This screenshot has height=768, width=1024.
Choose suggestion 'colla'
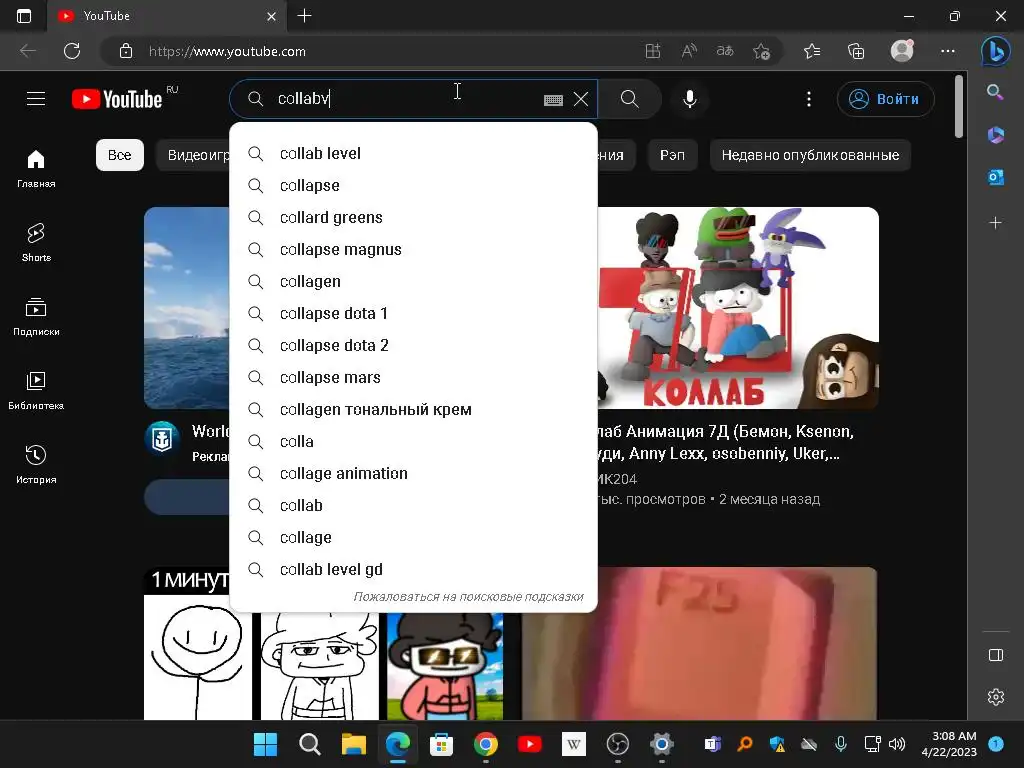(x=413, y=441)
